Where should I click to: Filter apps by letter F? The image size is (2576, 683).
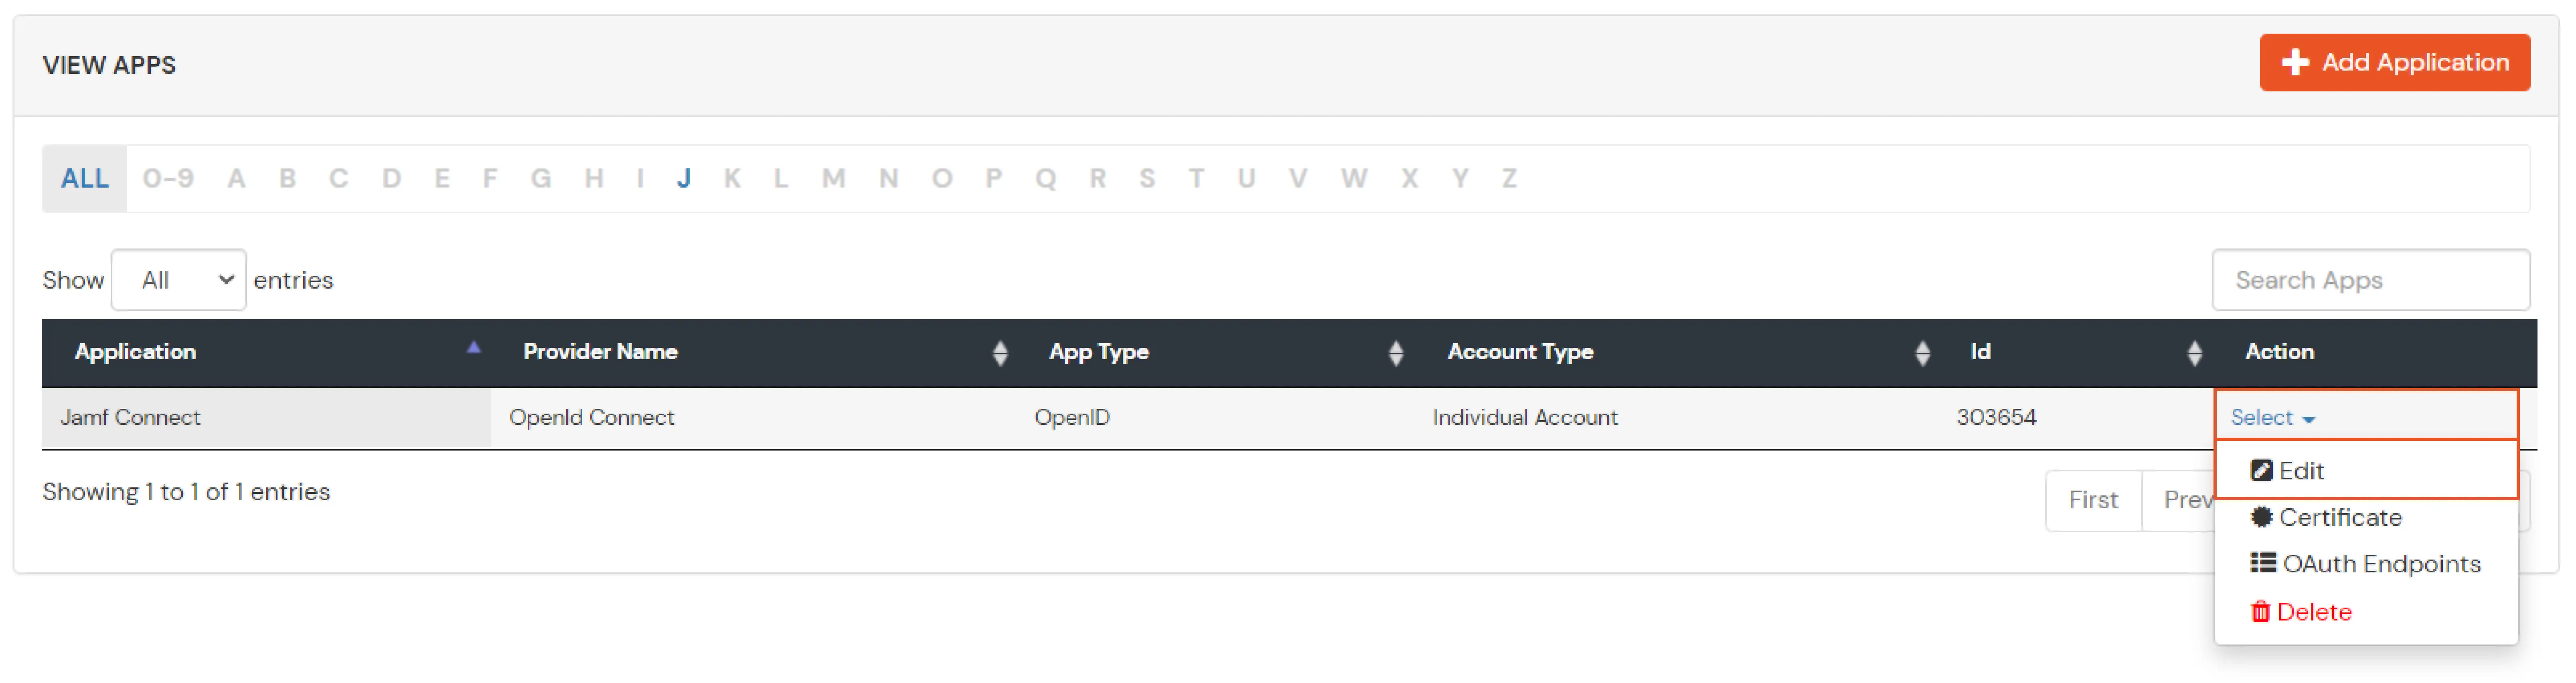tap(490, 179)
